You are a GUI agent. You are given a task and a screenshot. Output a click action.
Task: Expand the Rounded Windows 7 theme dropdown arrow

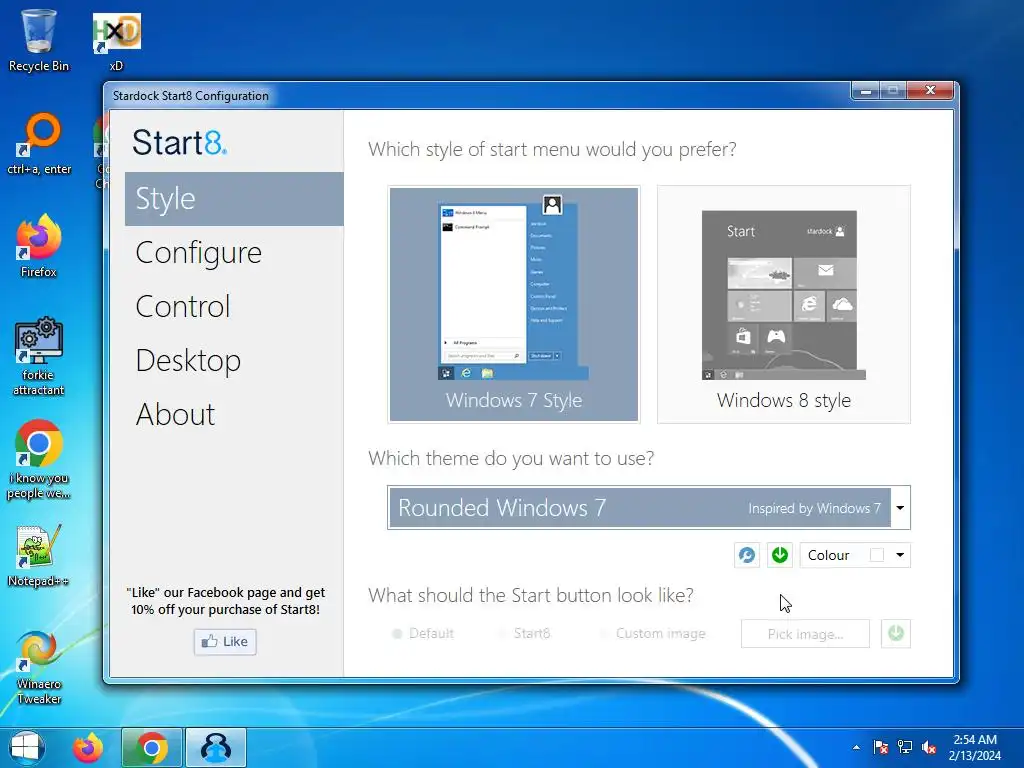[900, 507]
